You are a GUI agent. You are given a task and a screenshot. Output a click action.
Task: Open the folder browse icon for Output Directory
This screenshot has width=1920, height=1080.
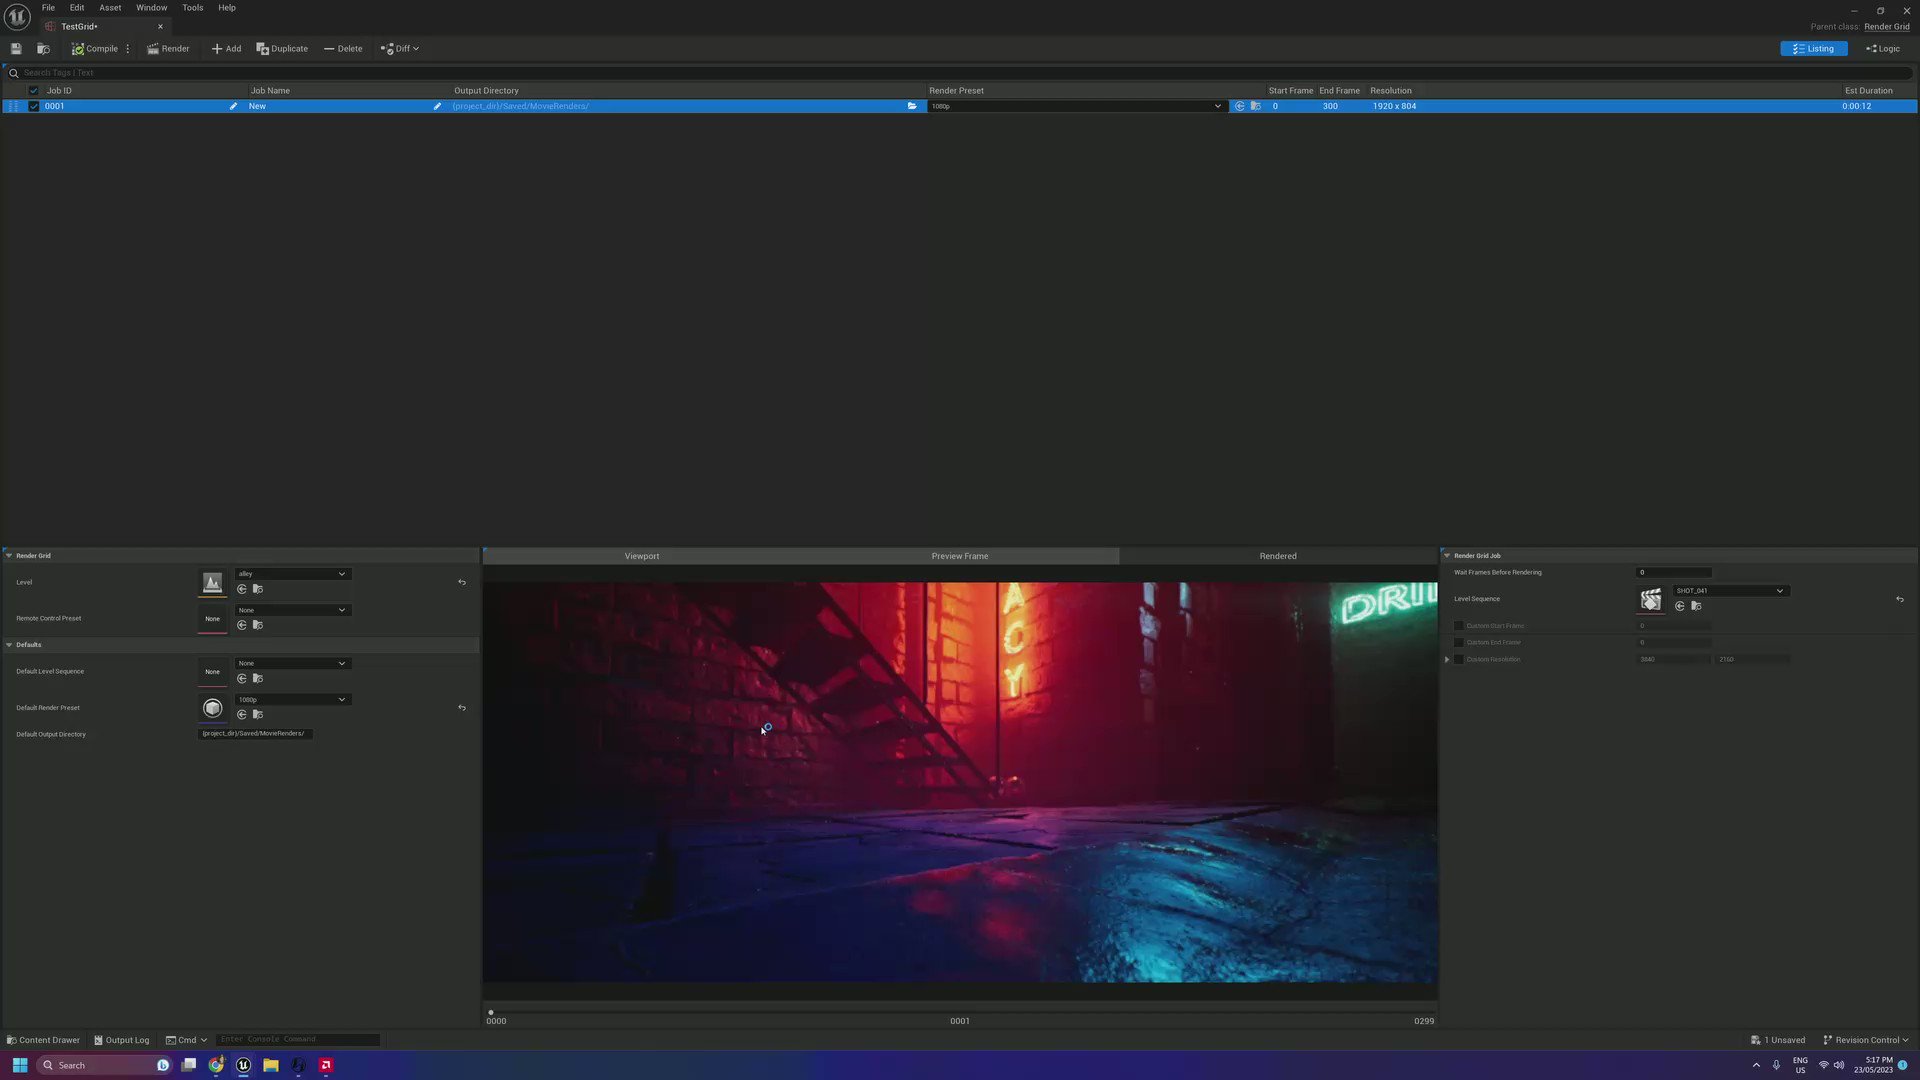(912, 106)
